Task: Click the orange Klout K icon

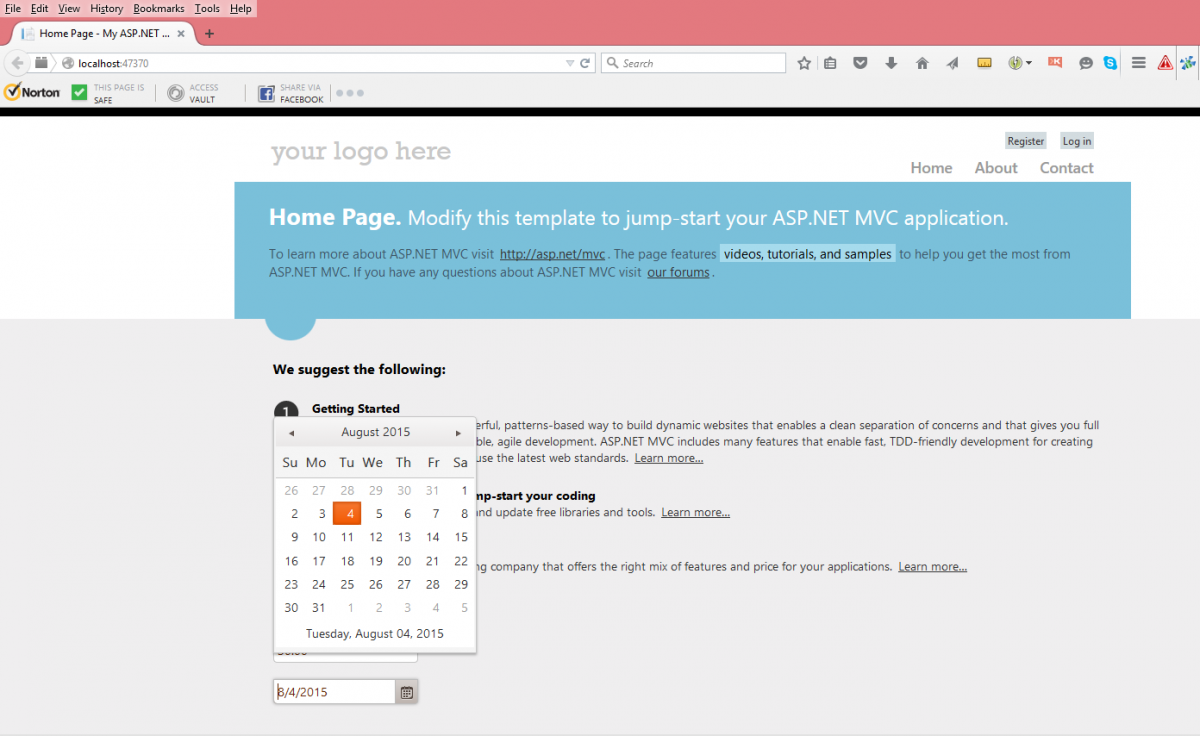Action: [x=1055, y=62]
